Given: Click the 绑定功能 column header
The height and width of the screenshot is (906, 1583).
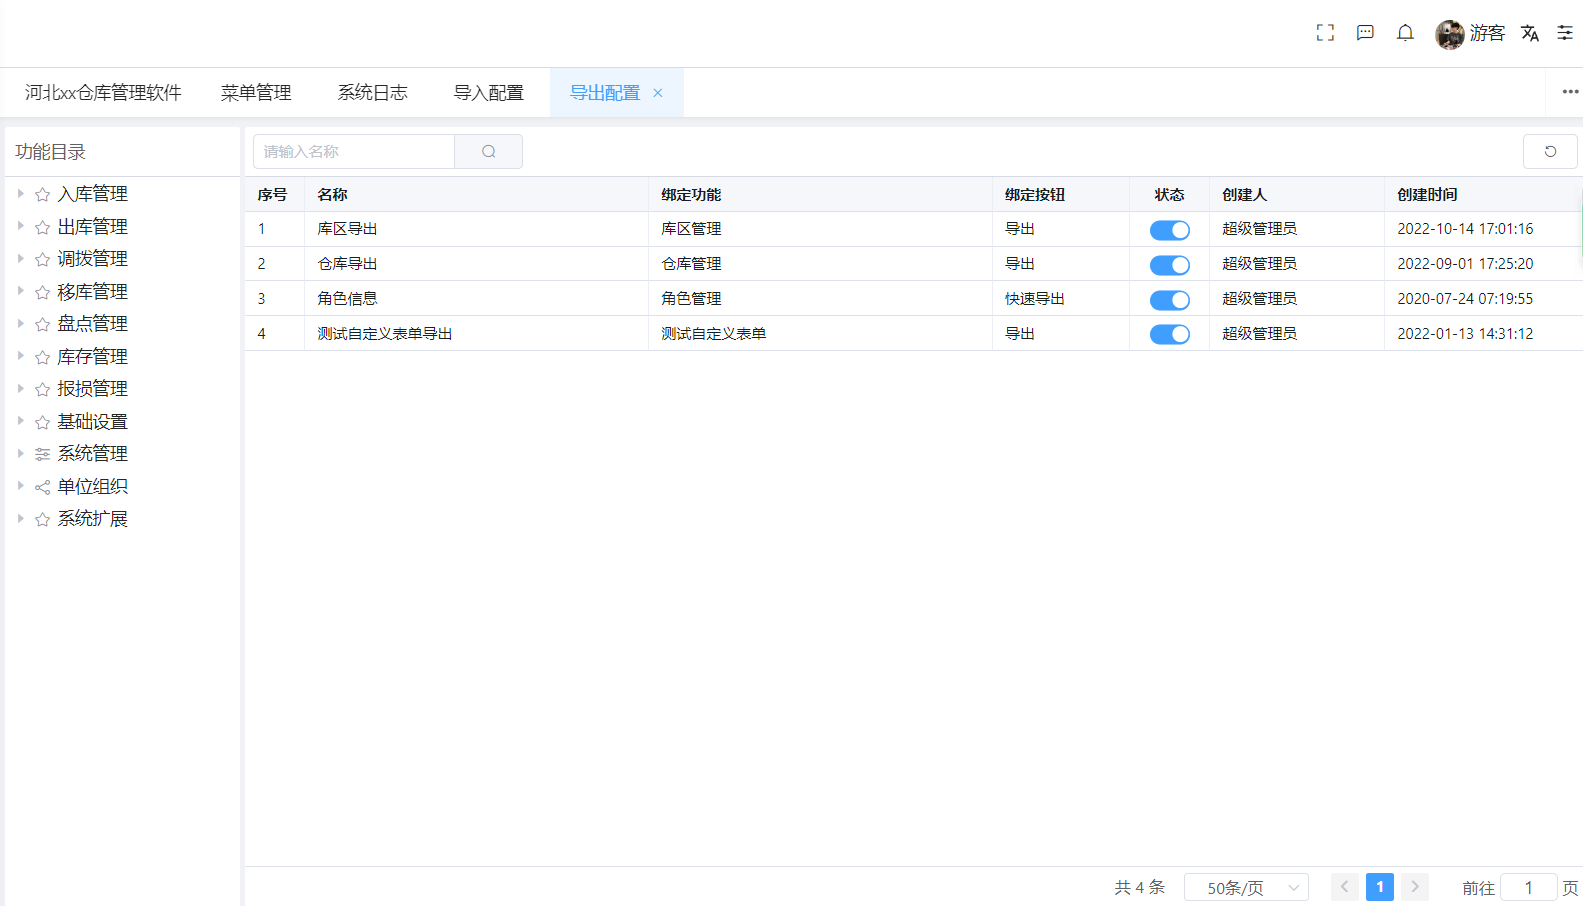Looking at the screenshot, I should (x=691, y=195).
